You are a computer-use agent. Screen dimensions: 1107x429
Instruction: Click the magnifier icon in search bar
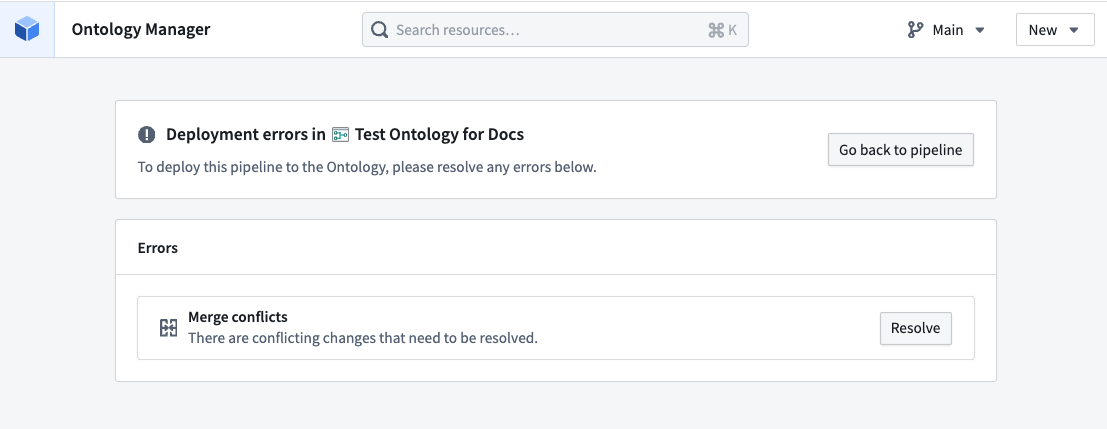379,30
